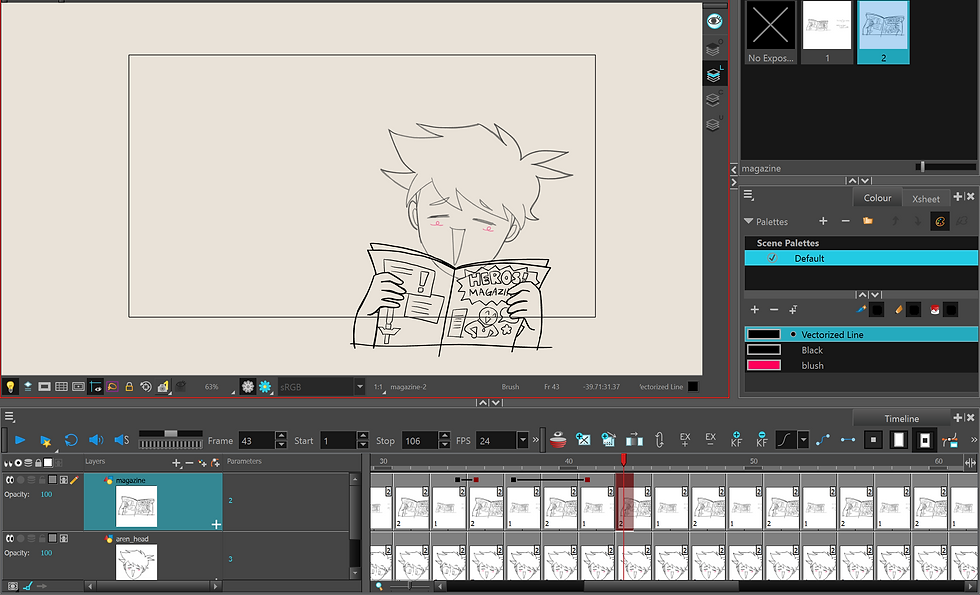
Task: Click the Stop frame field
Action: 419,441
